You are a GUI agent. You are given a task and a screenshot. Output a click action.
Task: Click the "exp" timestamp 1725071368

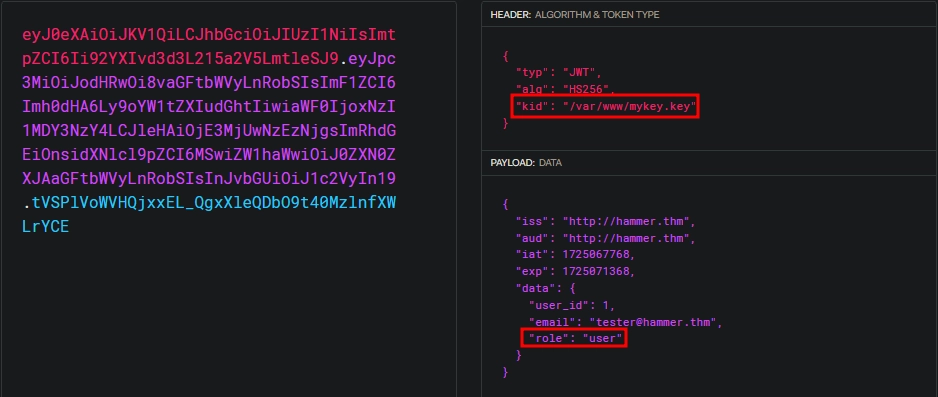coord(596,271)
